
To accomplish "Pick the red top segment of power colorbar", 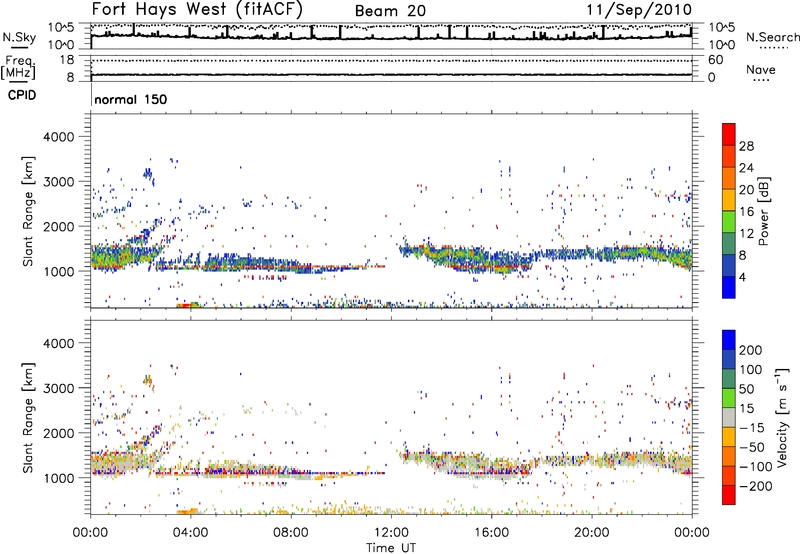I will point(729,134).
